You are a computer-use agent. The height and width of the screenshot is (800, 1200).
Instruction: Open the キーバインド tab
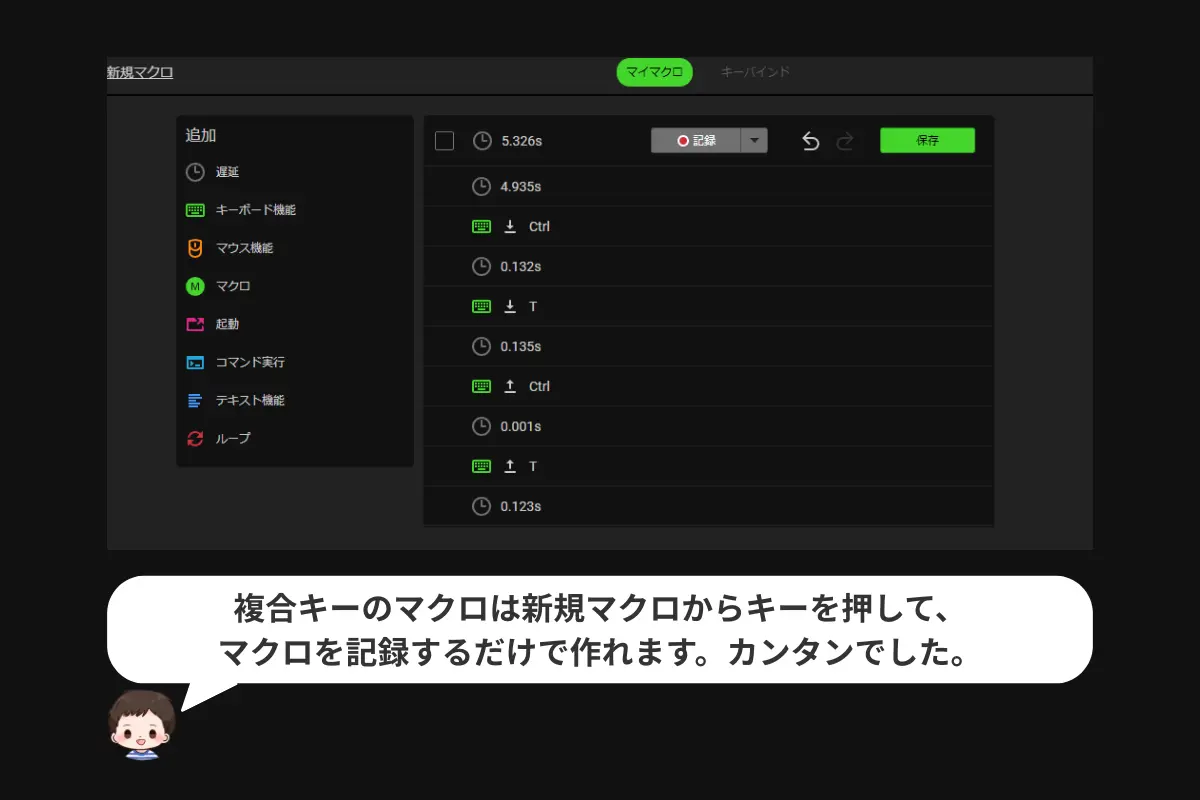click(x=755, y=72)
